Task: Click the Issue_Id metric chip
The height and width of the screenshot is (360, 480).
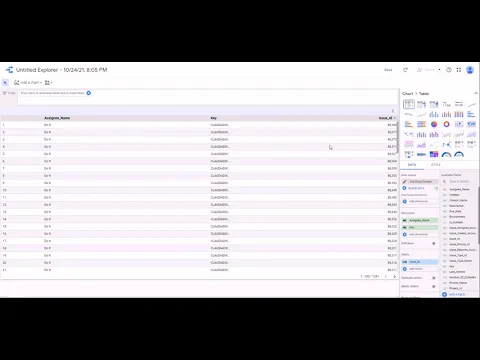Action: [x=420, y=262]
